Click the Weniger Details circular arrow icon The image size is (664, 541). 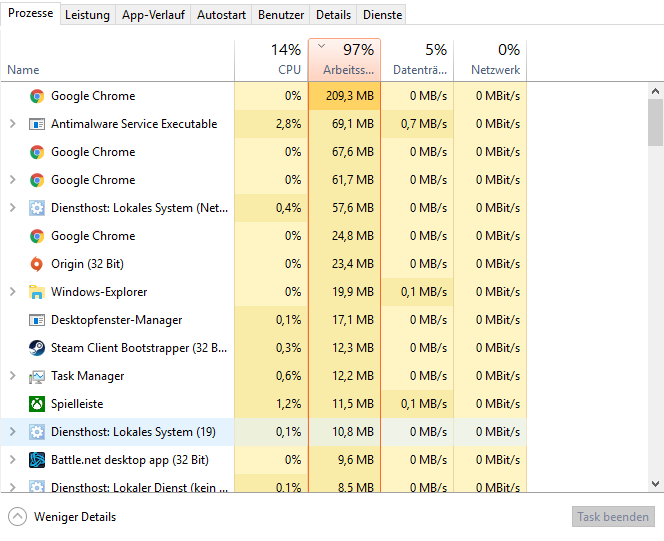click(17, 517)
